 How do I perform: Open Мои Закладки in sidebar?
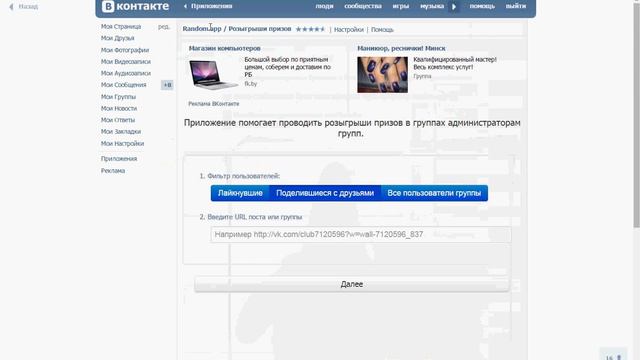(x=121, y=132)
